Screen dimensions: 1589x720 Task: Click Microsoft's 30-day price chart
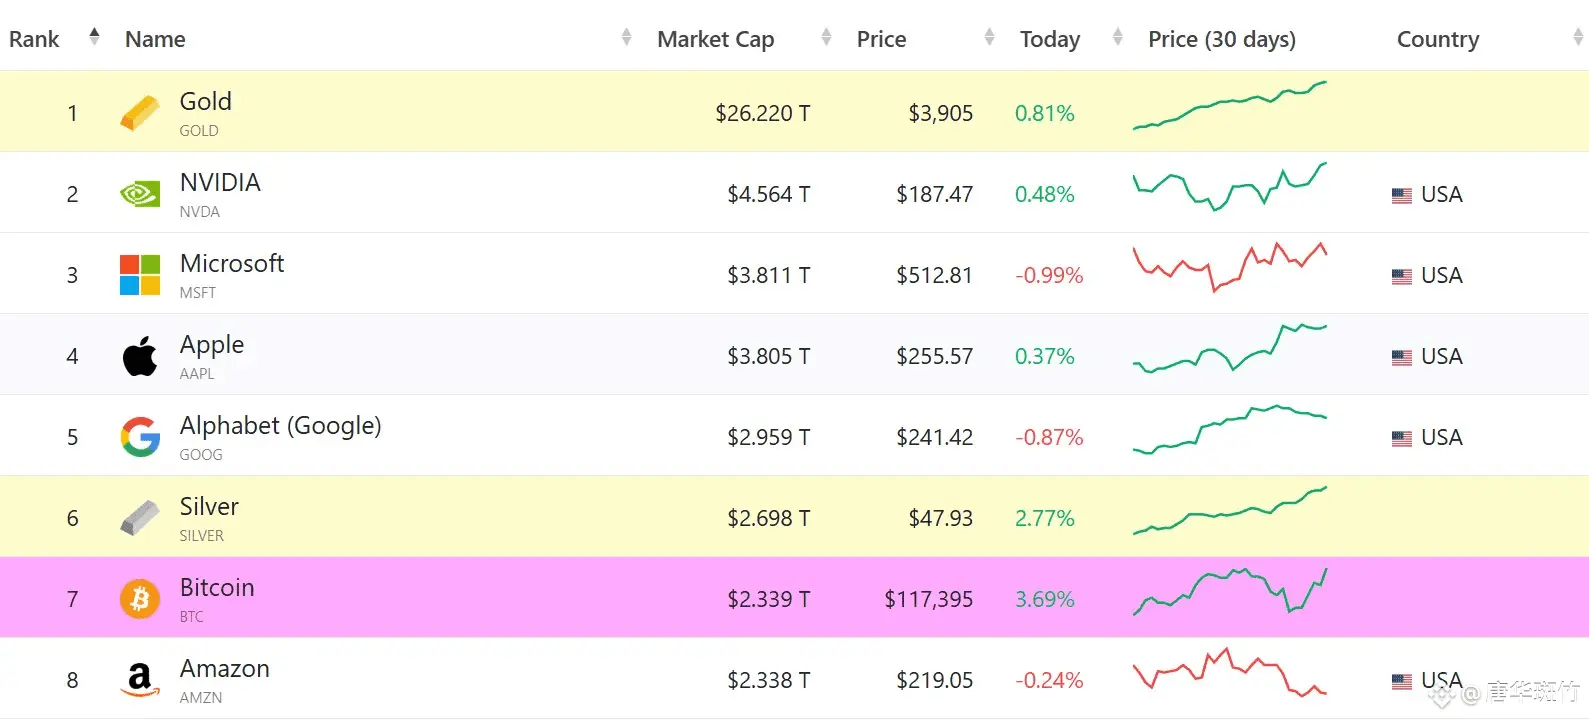coord(1229,267)
